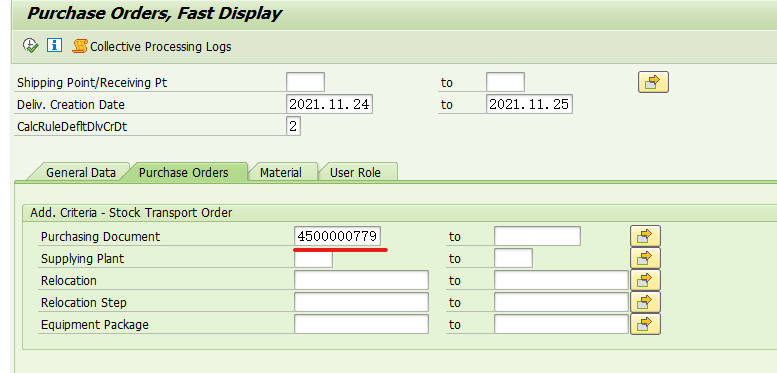
Task: Click the Deliv. Creation Date label
Action: [x=71, y=105]
